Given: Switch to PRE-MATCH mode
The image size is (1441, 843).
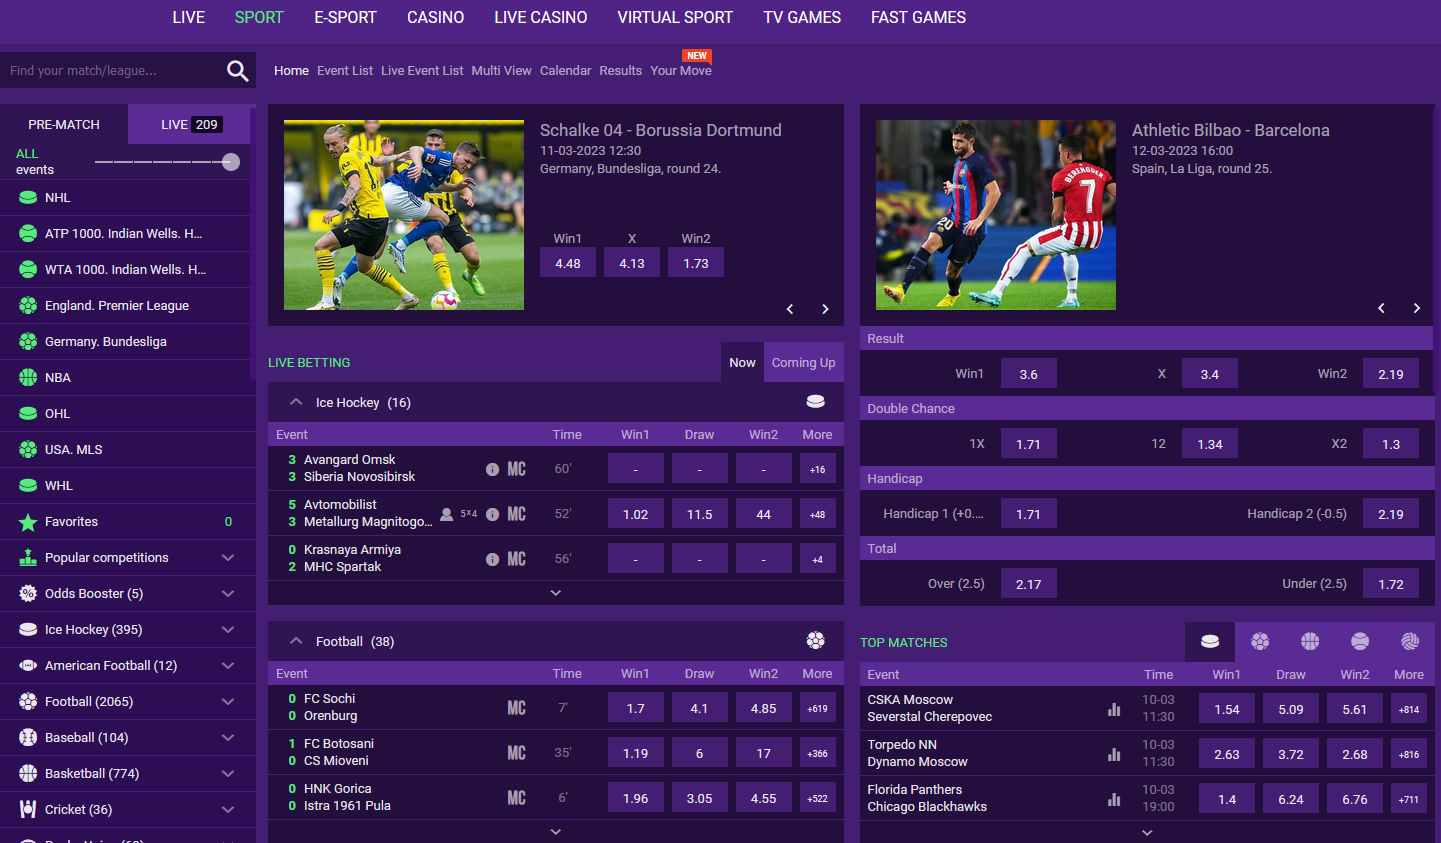Looking at the screenshot, I should pos(64,125).
